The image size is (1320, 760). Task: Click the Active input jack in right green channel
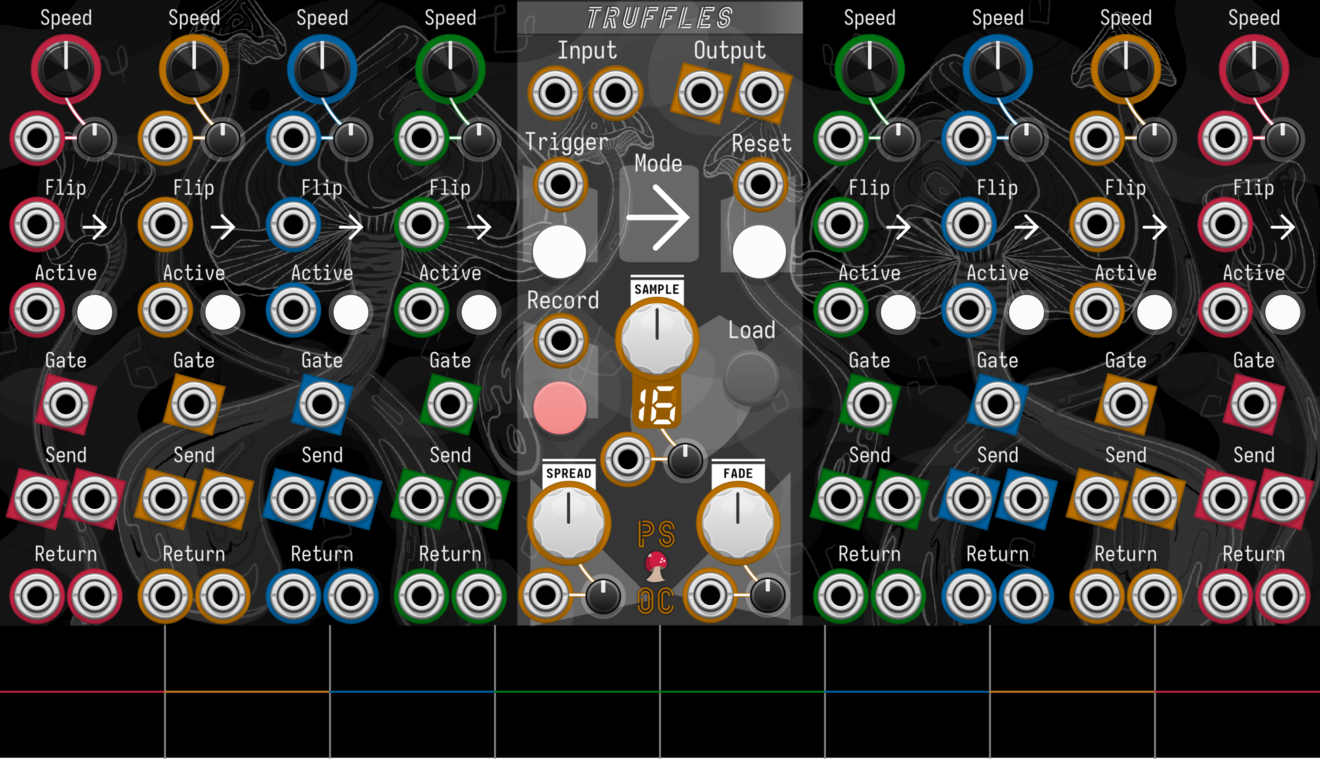(x=840, y=310)
